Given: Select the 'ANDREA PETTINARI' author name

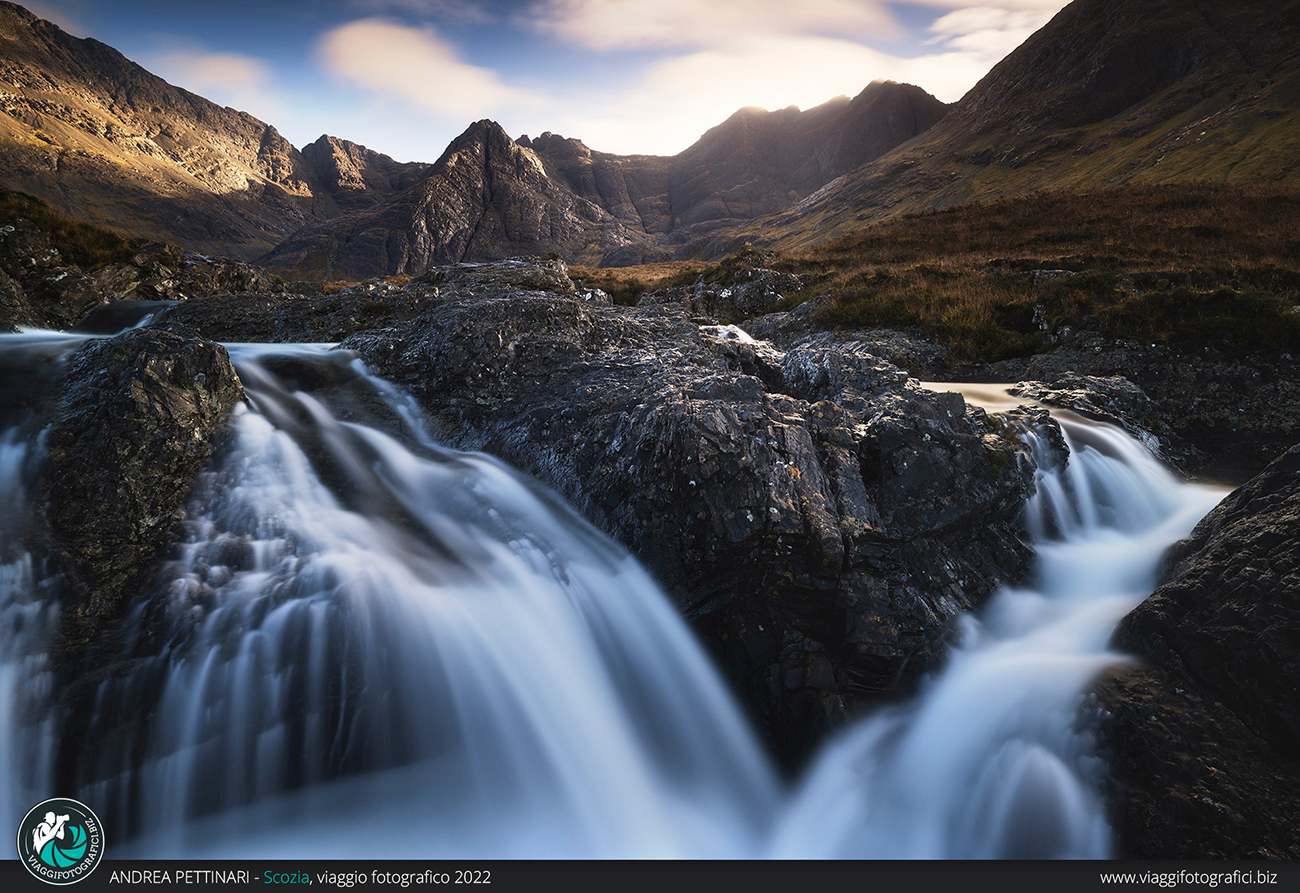Looking at the screenshot, I should click(x=180, y=877).
